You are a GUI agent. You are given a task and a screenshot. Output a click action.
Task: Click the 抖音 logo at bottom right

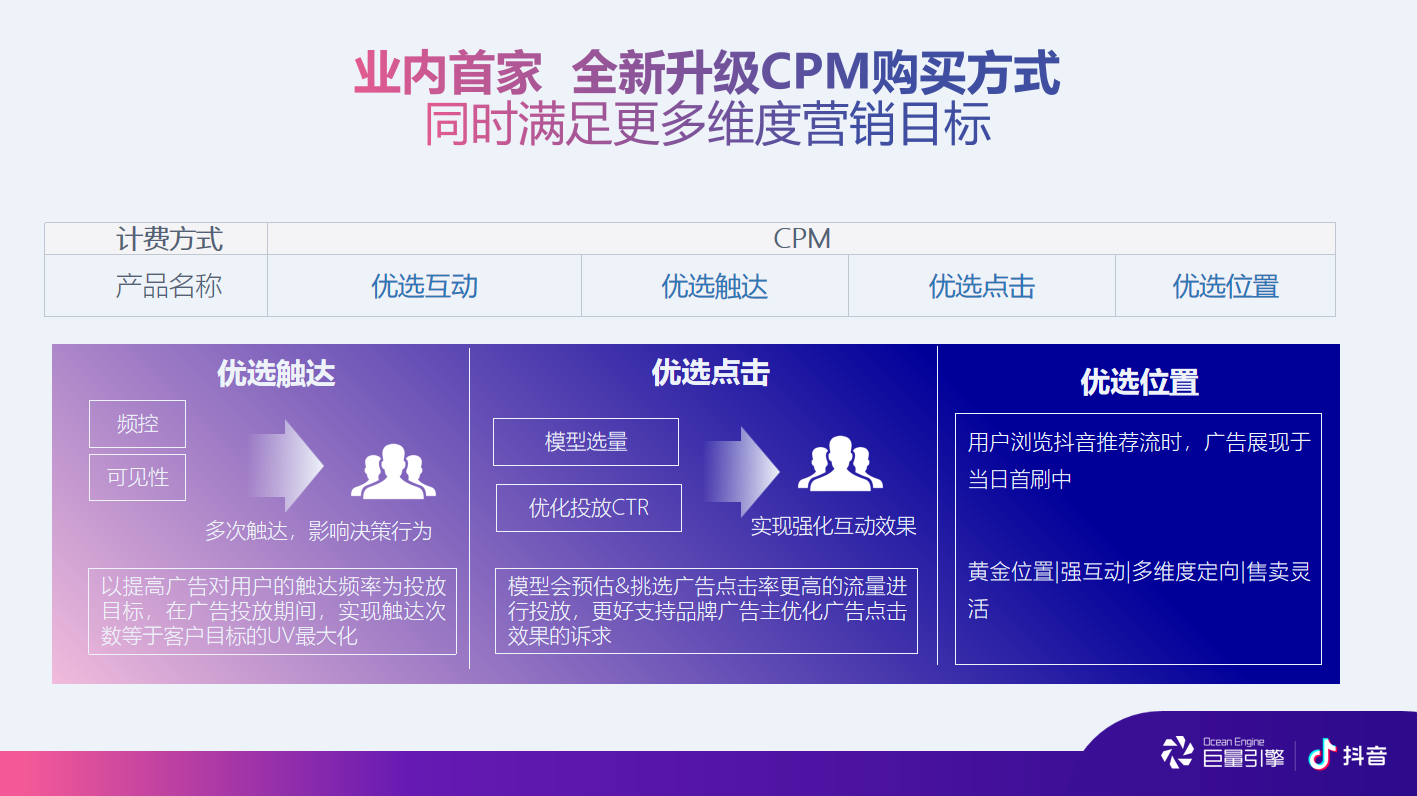[x=1348, y=754]
